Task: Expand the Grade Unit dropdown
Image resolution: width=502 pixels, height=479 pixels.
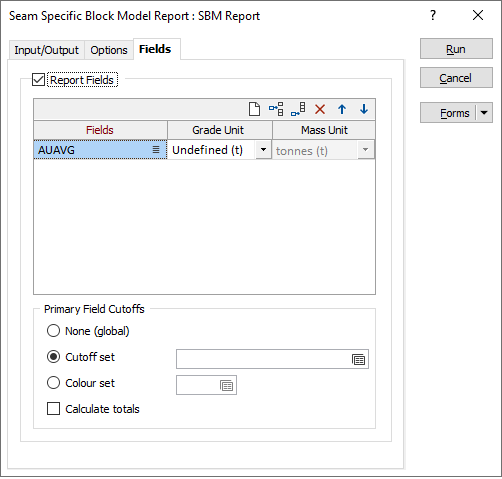Action: (263, 150)
